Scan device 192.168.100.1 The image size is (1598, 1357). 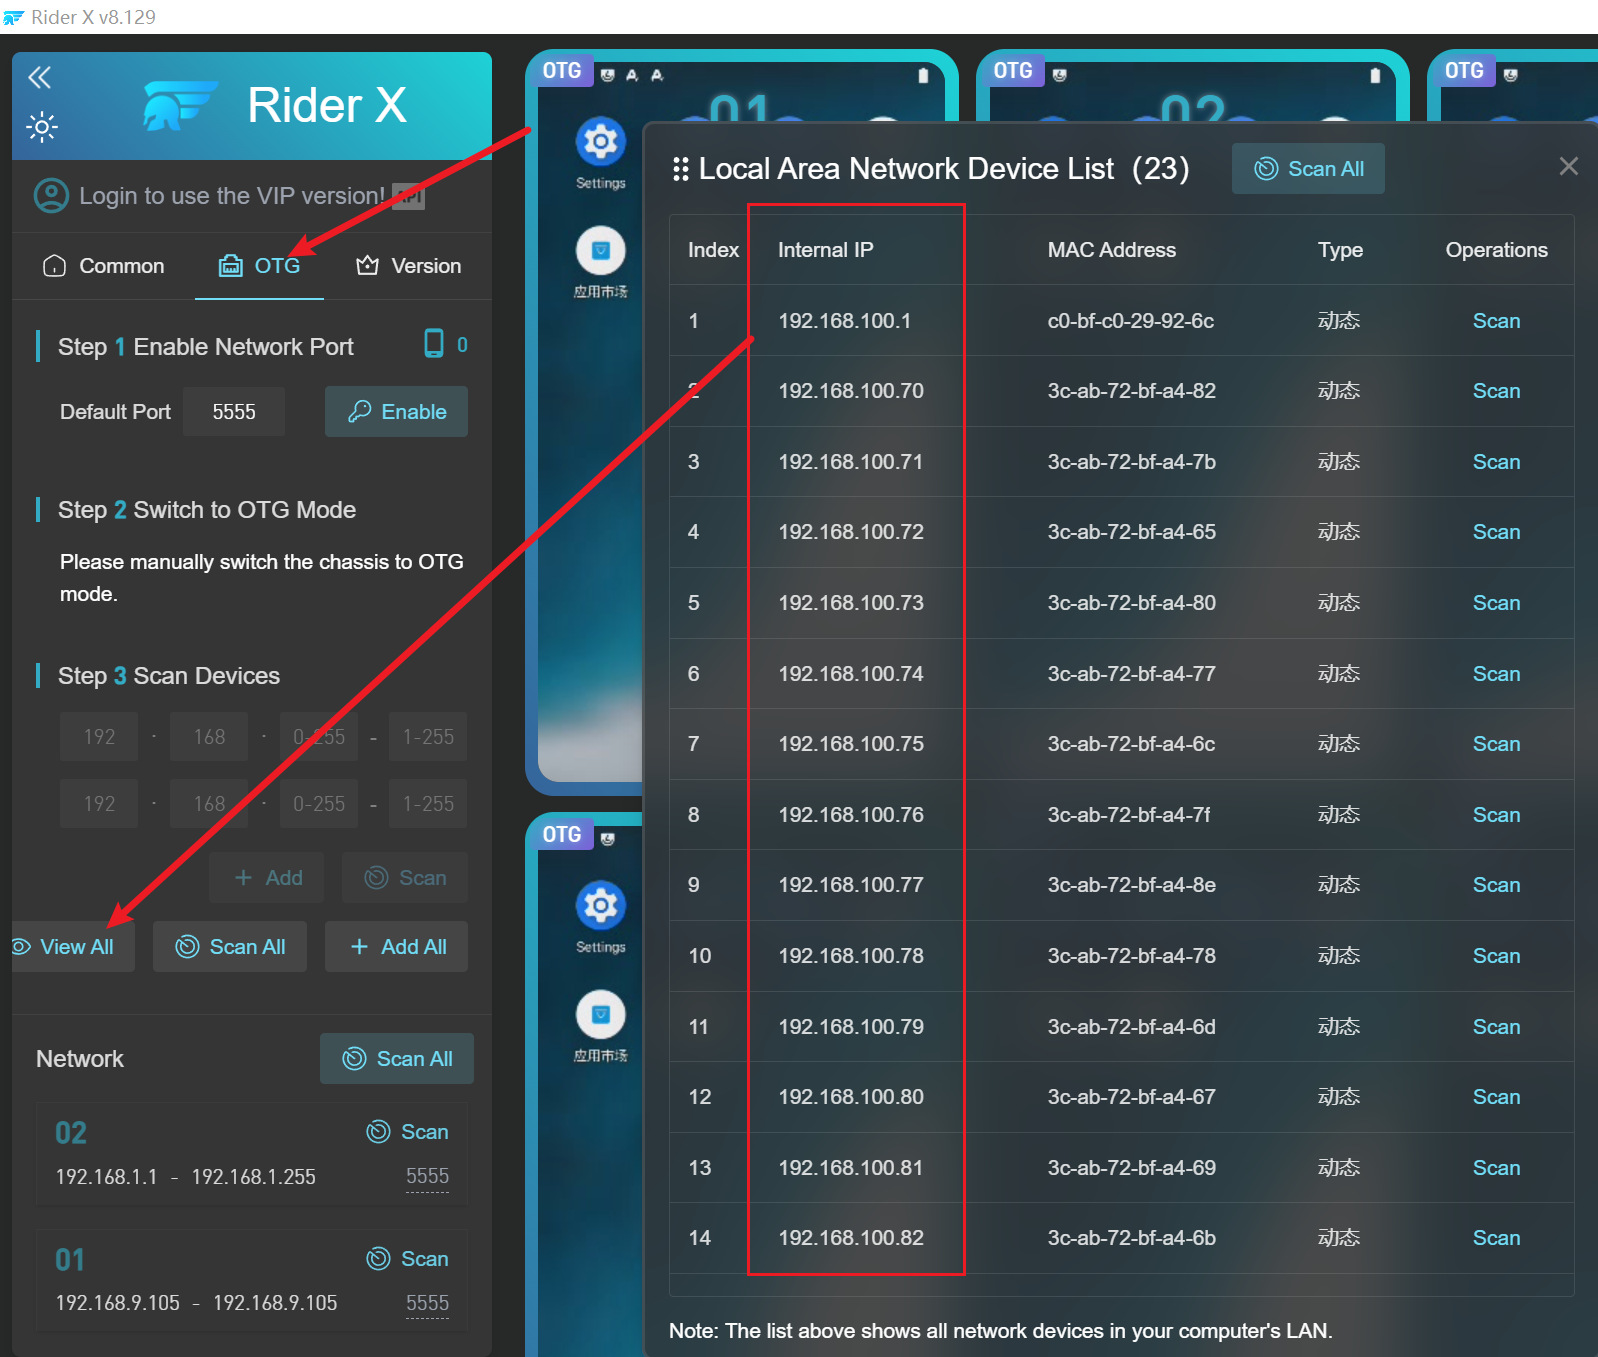1496,321
